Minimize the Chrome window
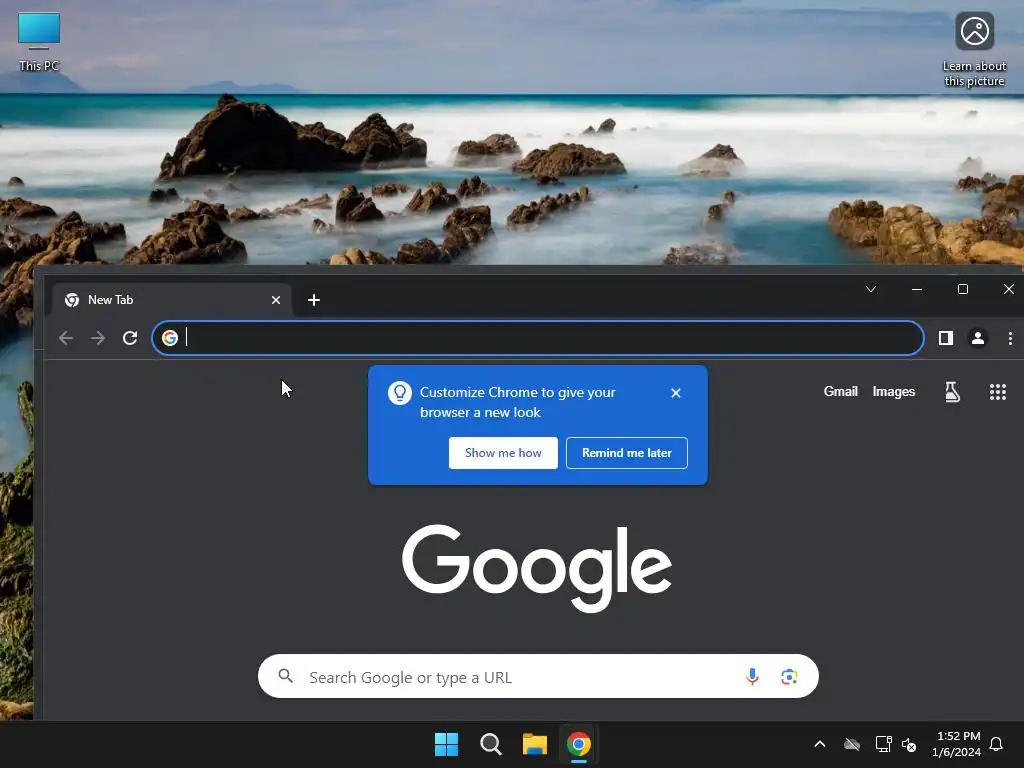The height and width of the screenshot is (768, 1024). [x=917, y=289]
